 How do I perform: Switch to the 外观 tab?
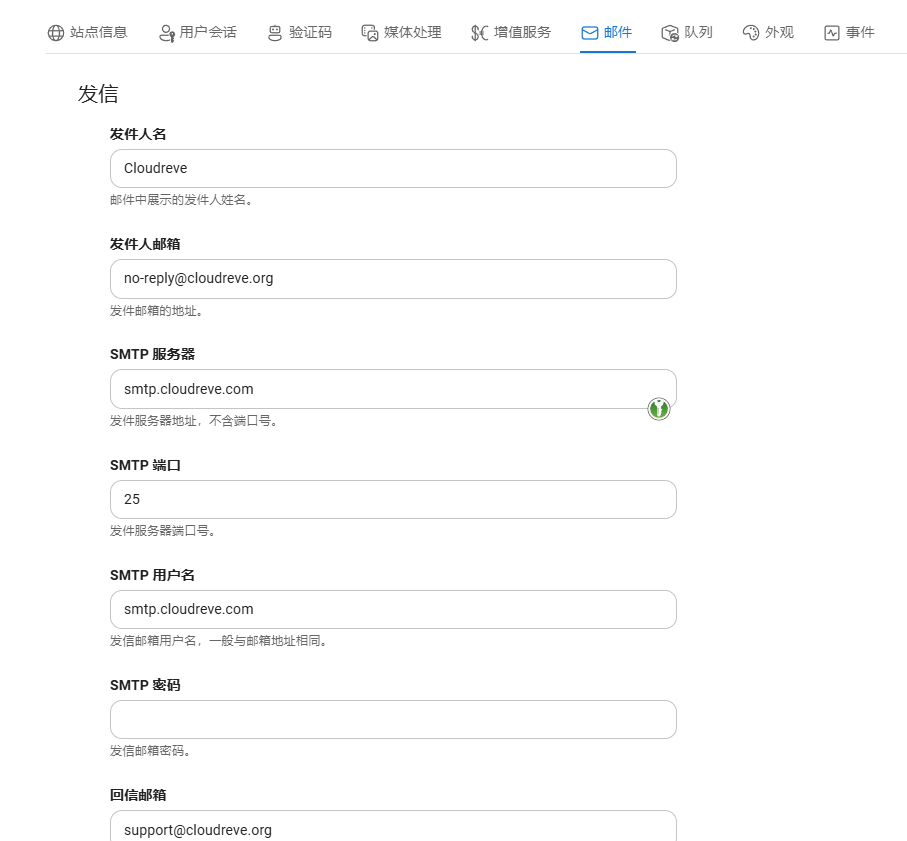click(x=768, y=32)
